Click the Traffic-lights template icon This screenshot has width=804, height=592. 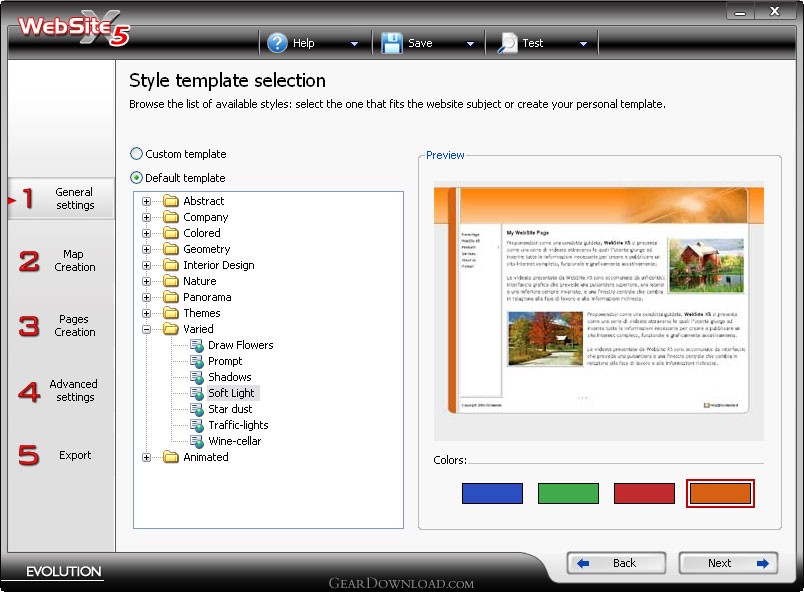pyautogui.click(x=197, y=425)
